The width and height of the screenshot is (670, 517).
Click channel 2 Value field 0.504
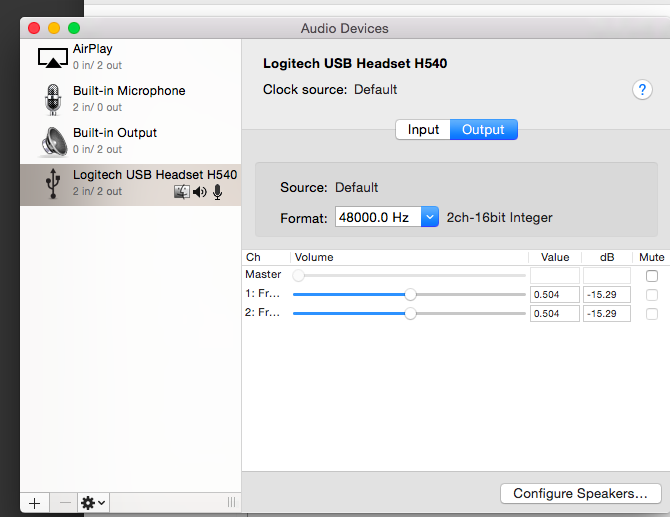(x=555, y=314)
